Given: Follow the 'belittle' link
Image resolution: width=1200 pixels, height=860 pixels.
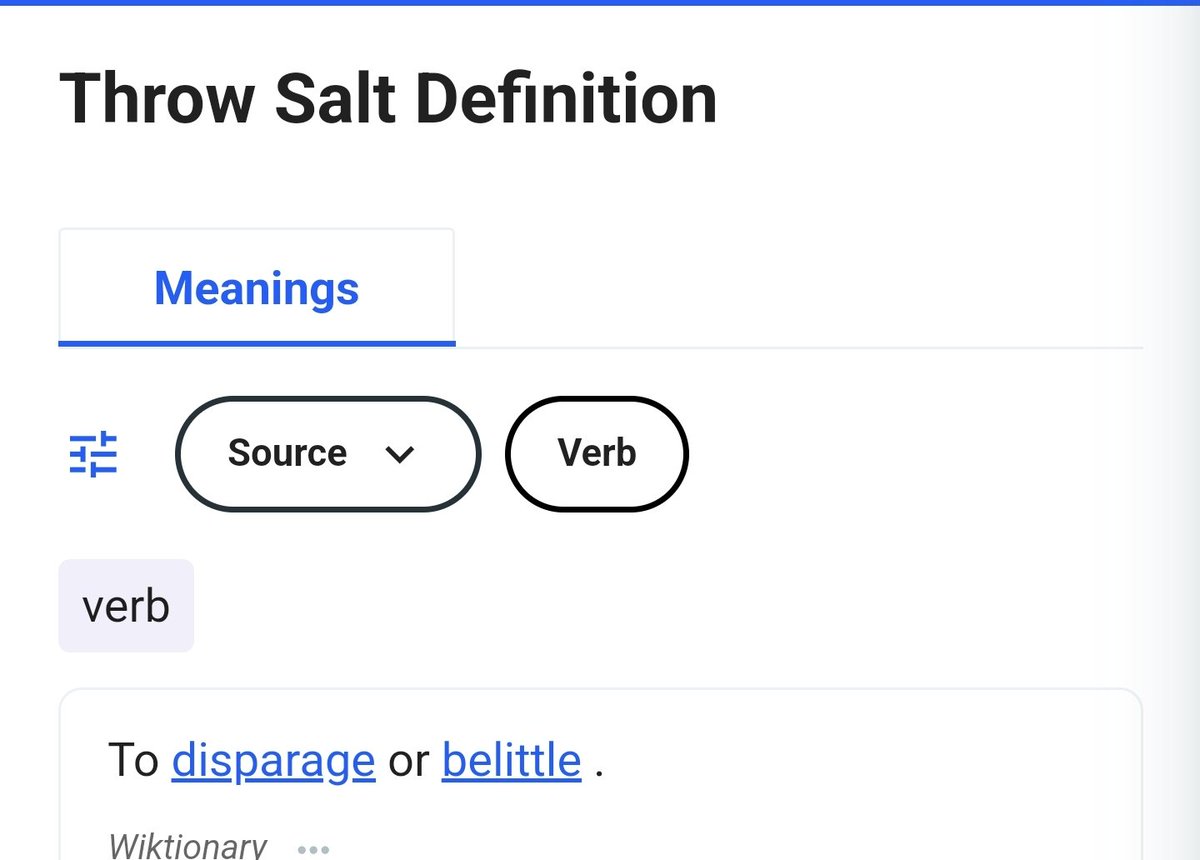Looking at the screenshot, I should (x=511, y=761).
